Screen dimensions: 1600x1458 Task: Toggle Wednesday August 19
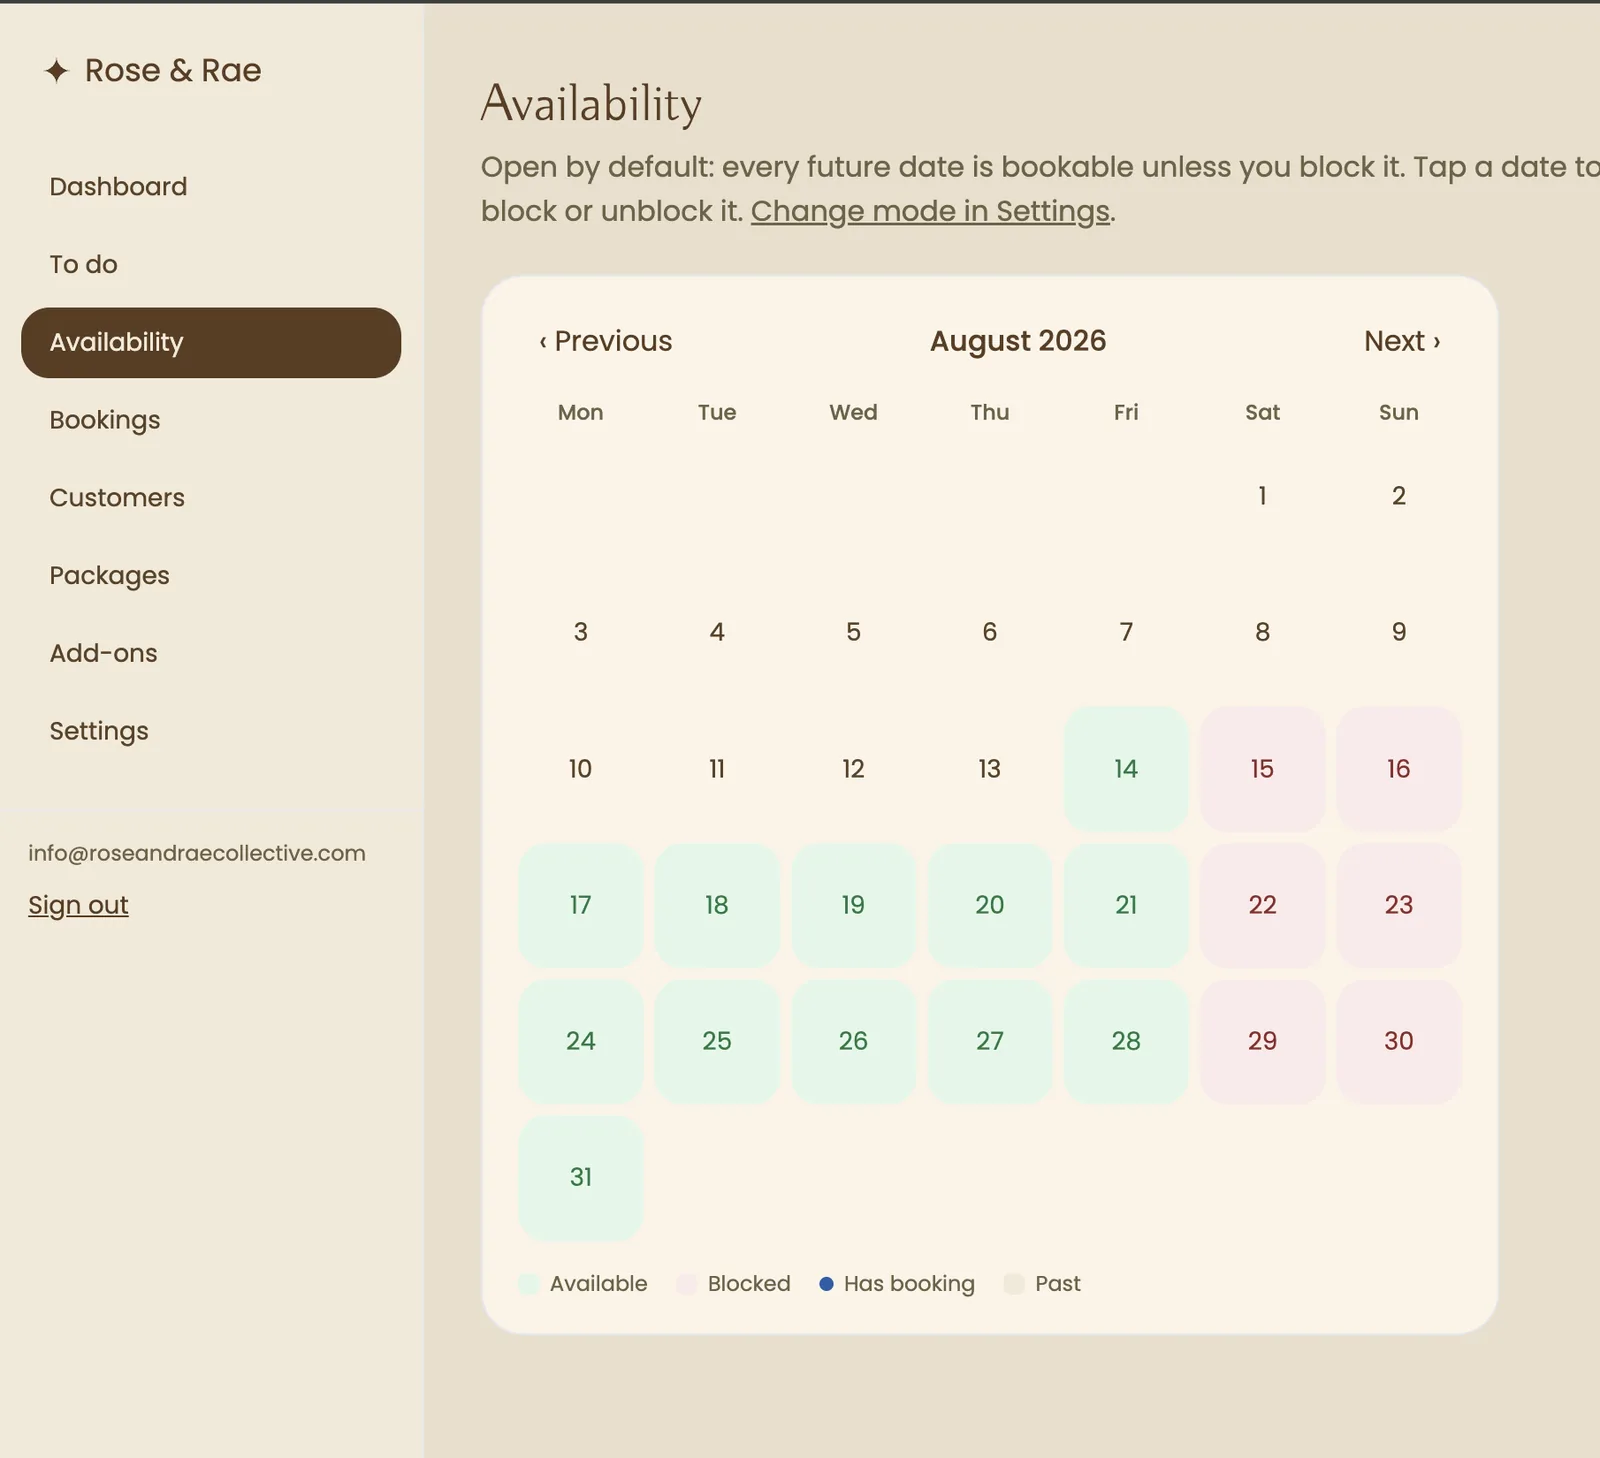coord(853,905)
